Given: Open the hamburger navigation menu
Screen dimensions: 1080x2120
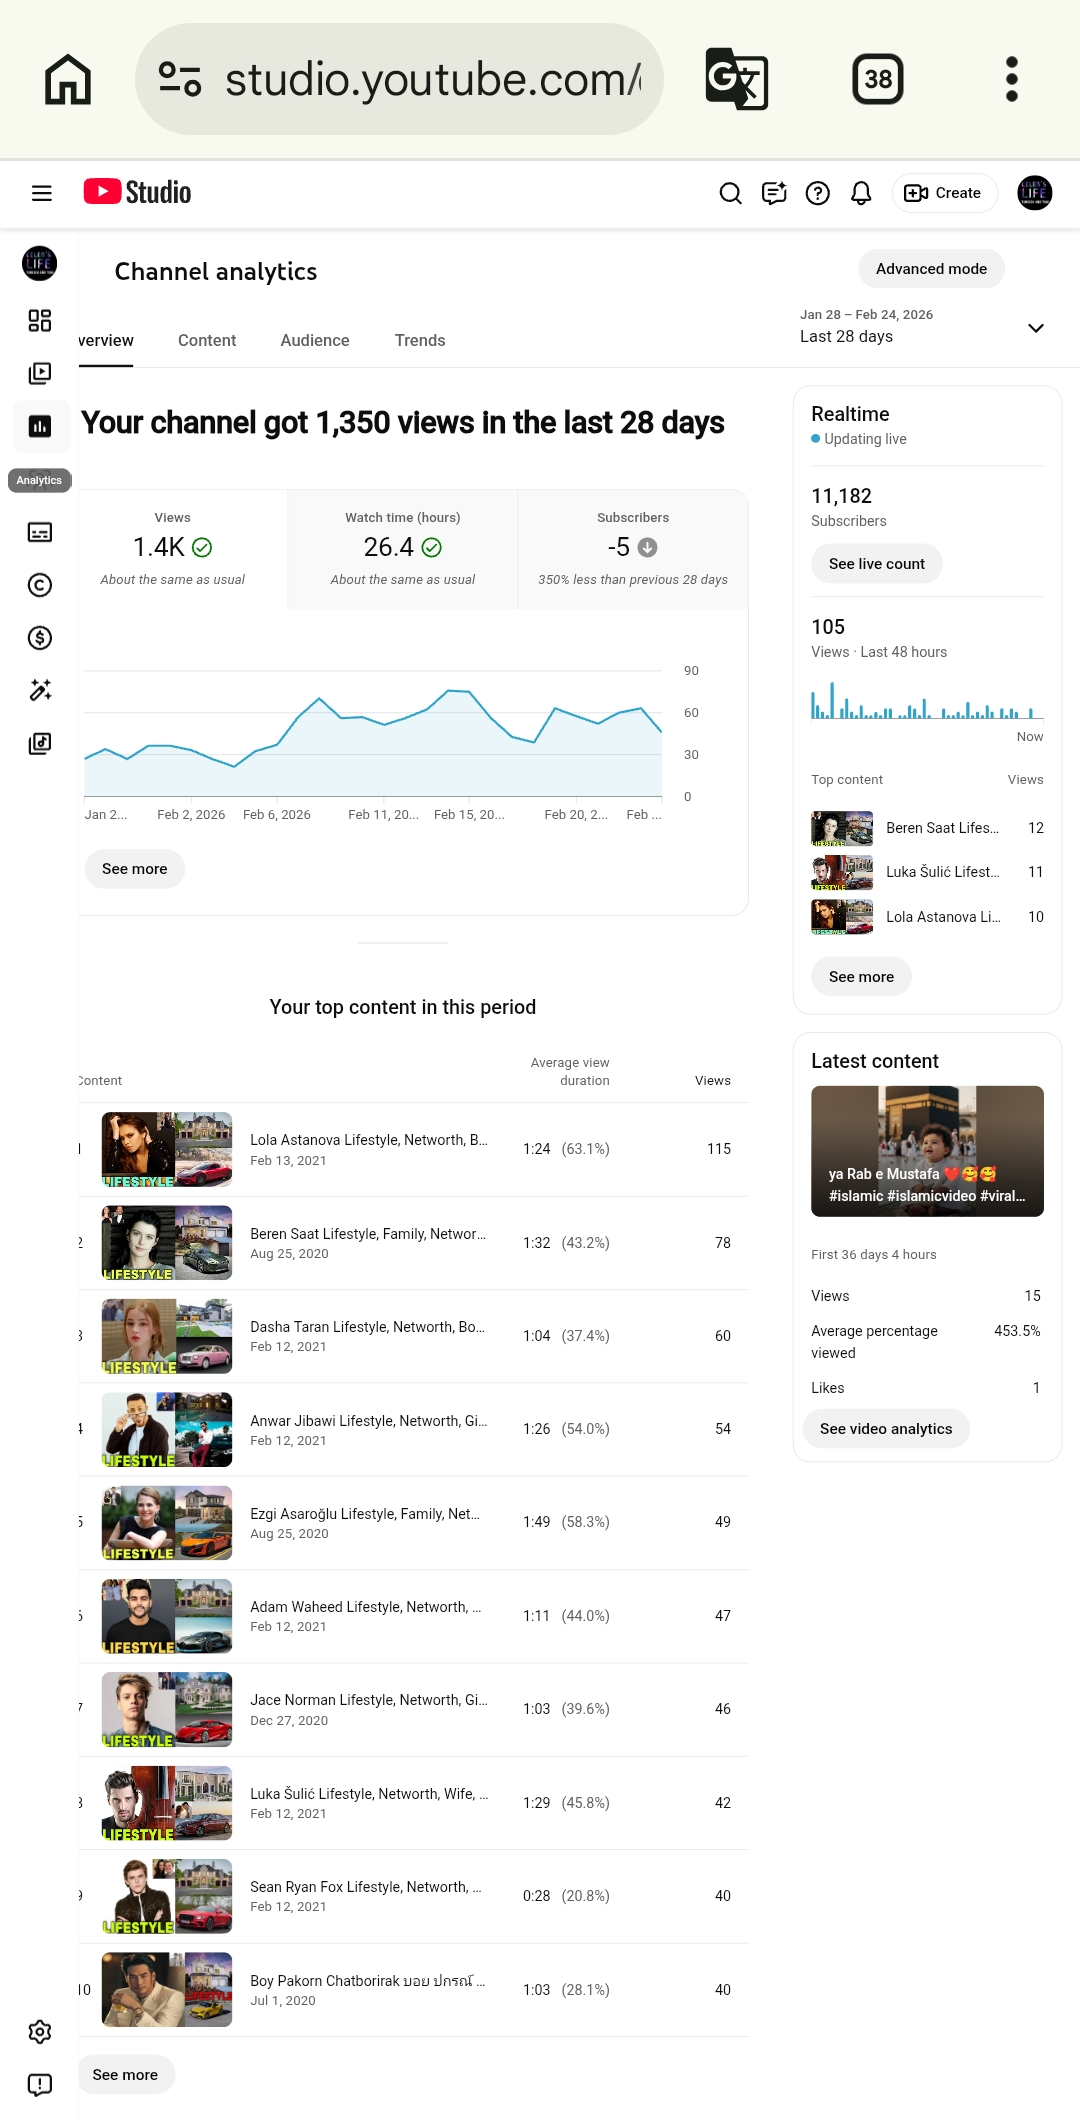Looking at the screenshot, I should pyautogui.click(x=41, y=193).
